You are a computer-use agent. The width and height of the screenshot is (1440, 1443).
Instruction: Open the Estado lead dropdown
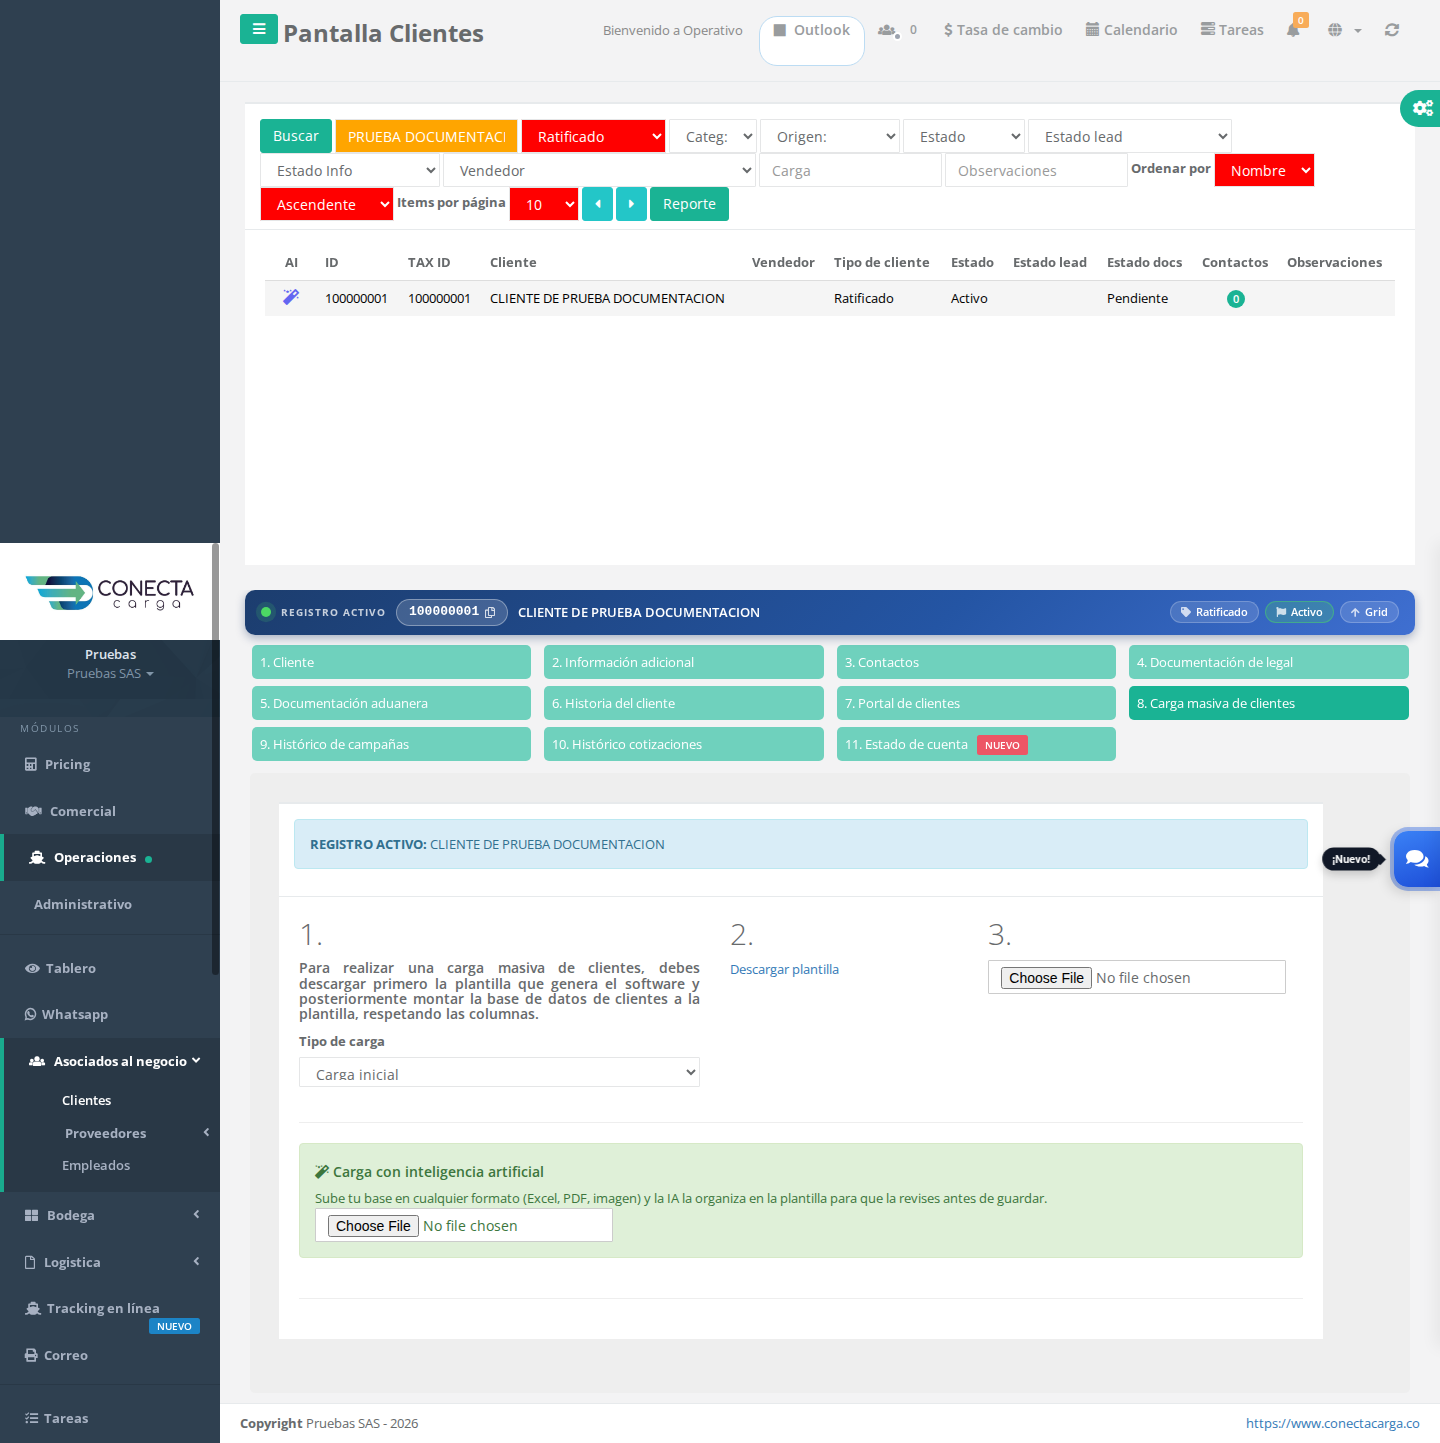[1130, 136]
